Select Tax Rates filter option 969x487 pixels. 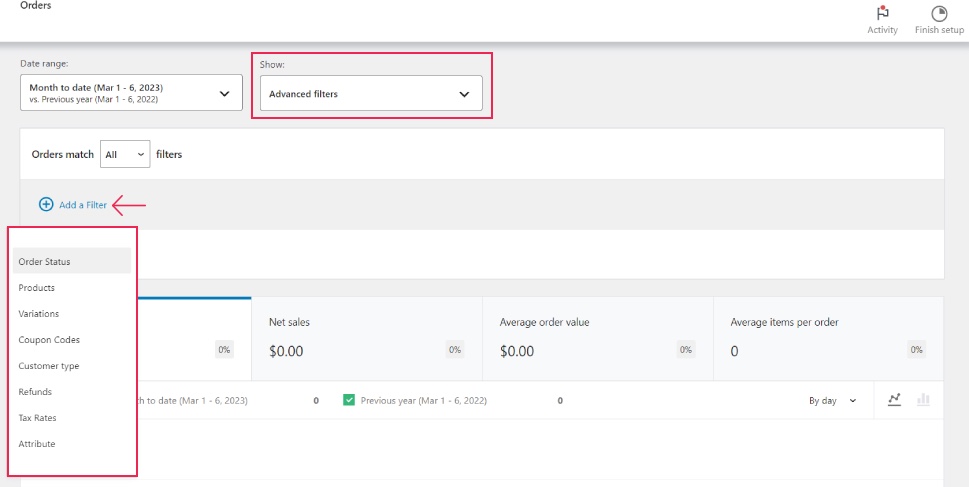pyautogui.click(x=37, y=418)
